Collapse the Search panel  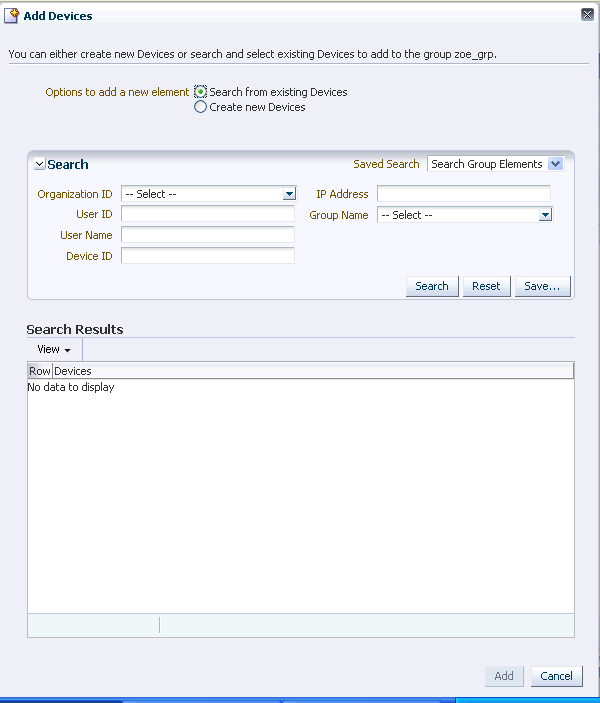tap(39, 164)
